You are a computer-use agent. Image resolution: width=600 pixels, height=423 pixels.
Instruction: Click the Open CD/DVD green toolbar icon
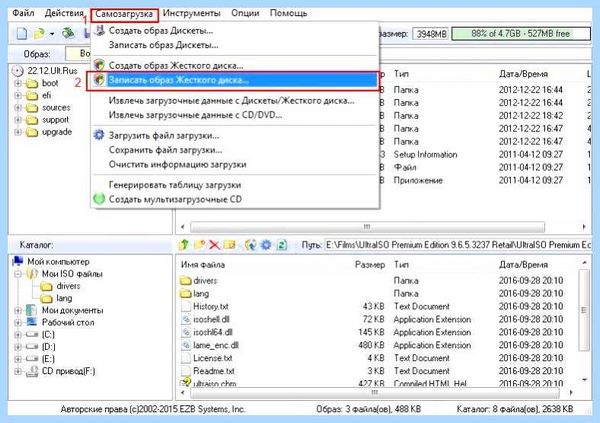click(x=68, y=33)
